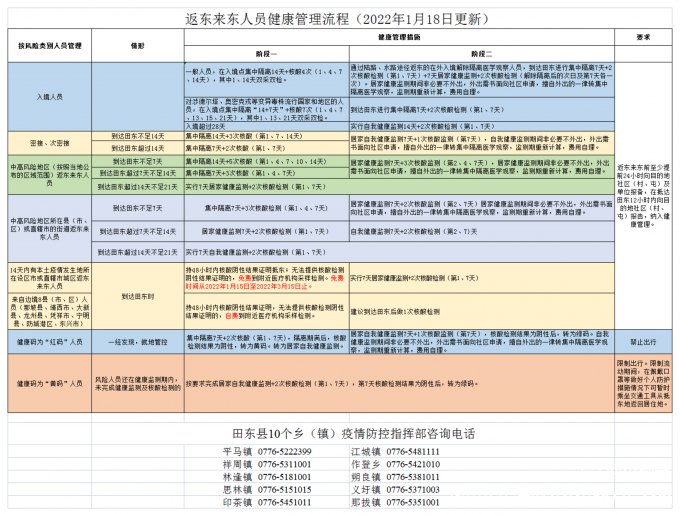Click the 平马镇 phone number 0776-5222399
680x516 pixels.
pos(284,452)
